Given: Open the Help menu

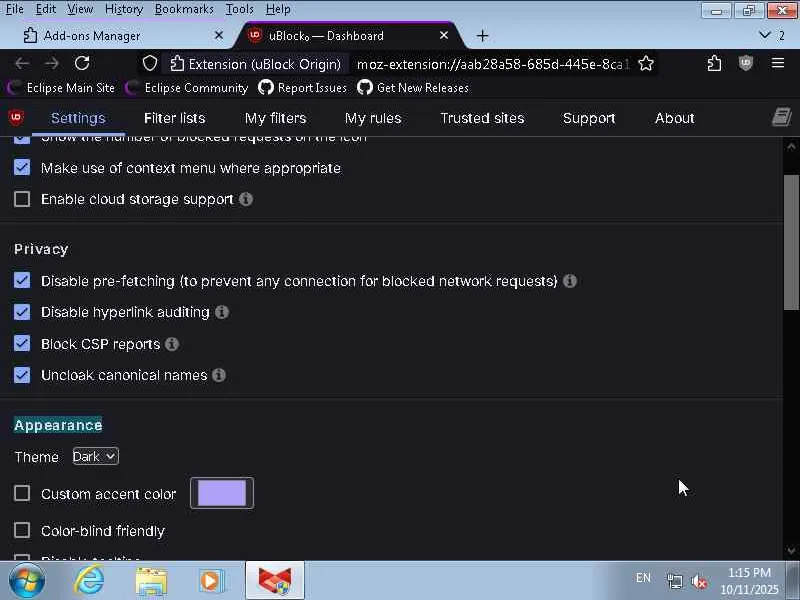Looking at the screenshot, I should click(278, 9).
